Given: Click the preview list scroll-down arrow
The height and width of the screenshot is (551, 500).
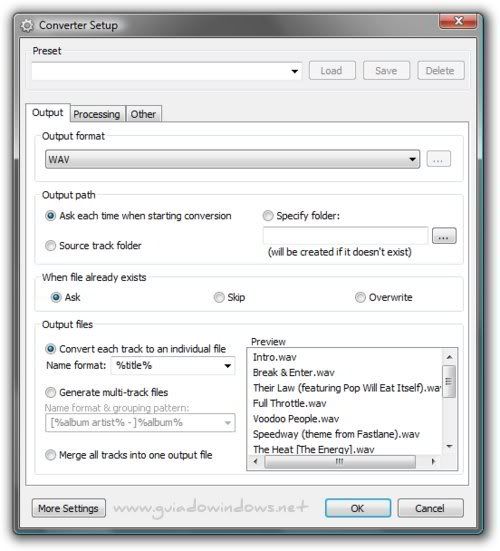Looking at the screenshot, I should tap(449, 446).
